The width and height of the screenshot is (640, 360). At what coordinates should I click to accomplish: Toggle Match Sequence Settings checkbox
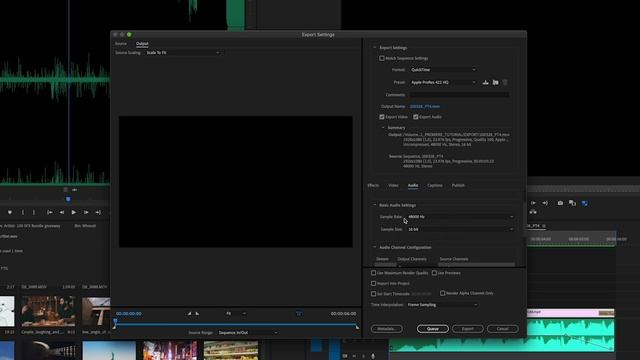tap(382, 58)
